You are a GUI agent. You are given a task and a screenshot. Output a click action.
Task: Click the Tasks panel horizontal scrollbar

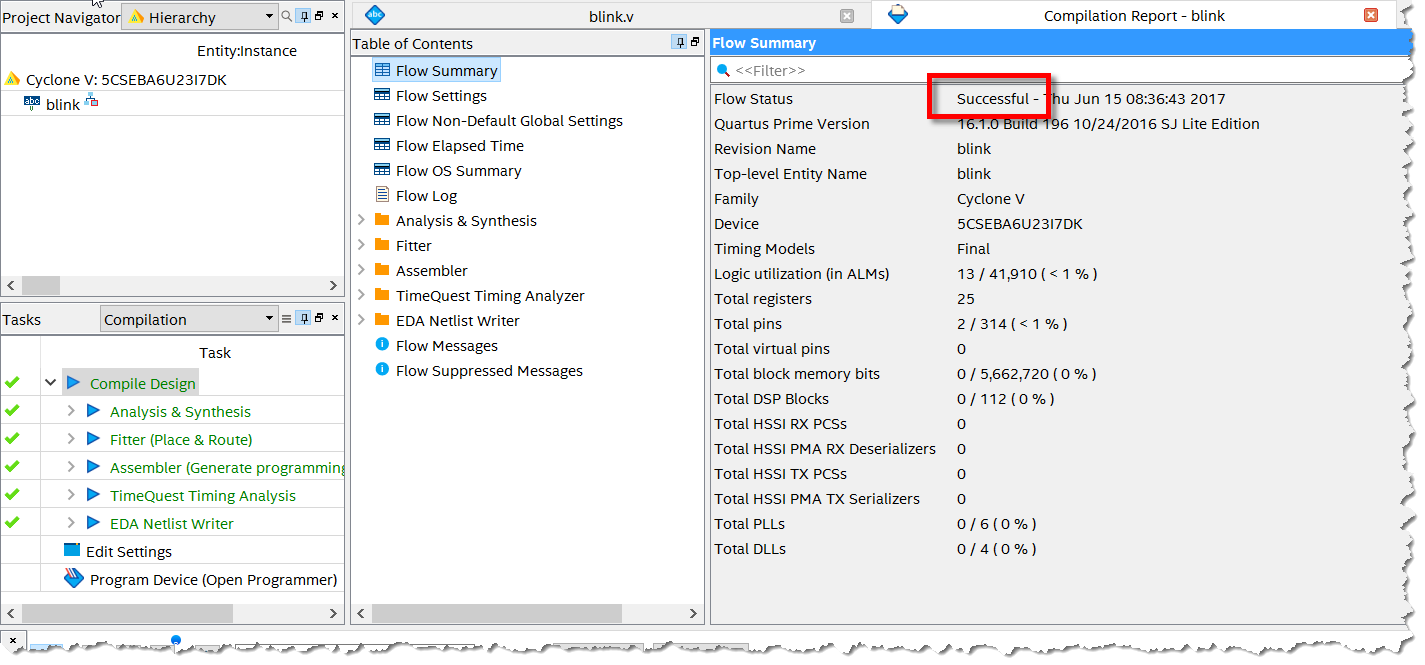[172, 613]
